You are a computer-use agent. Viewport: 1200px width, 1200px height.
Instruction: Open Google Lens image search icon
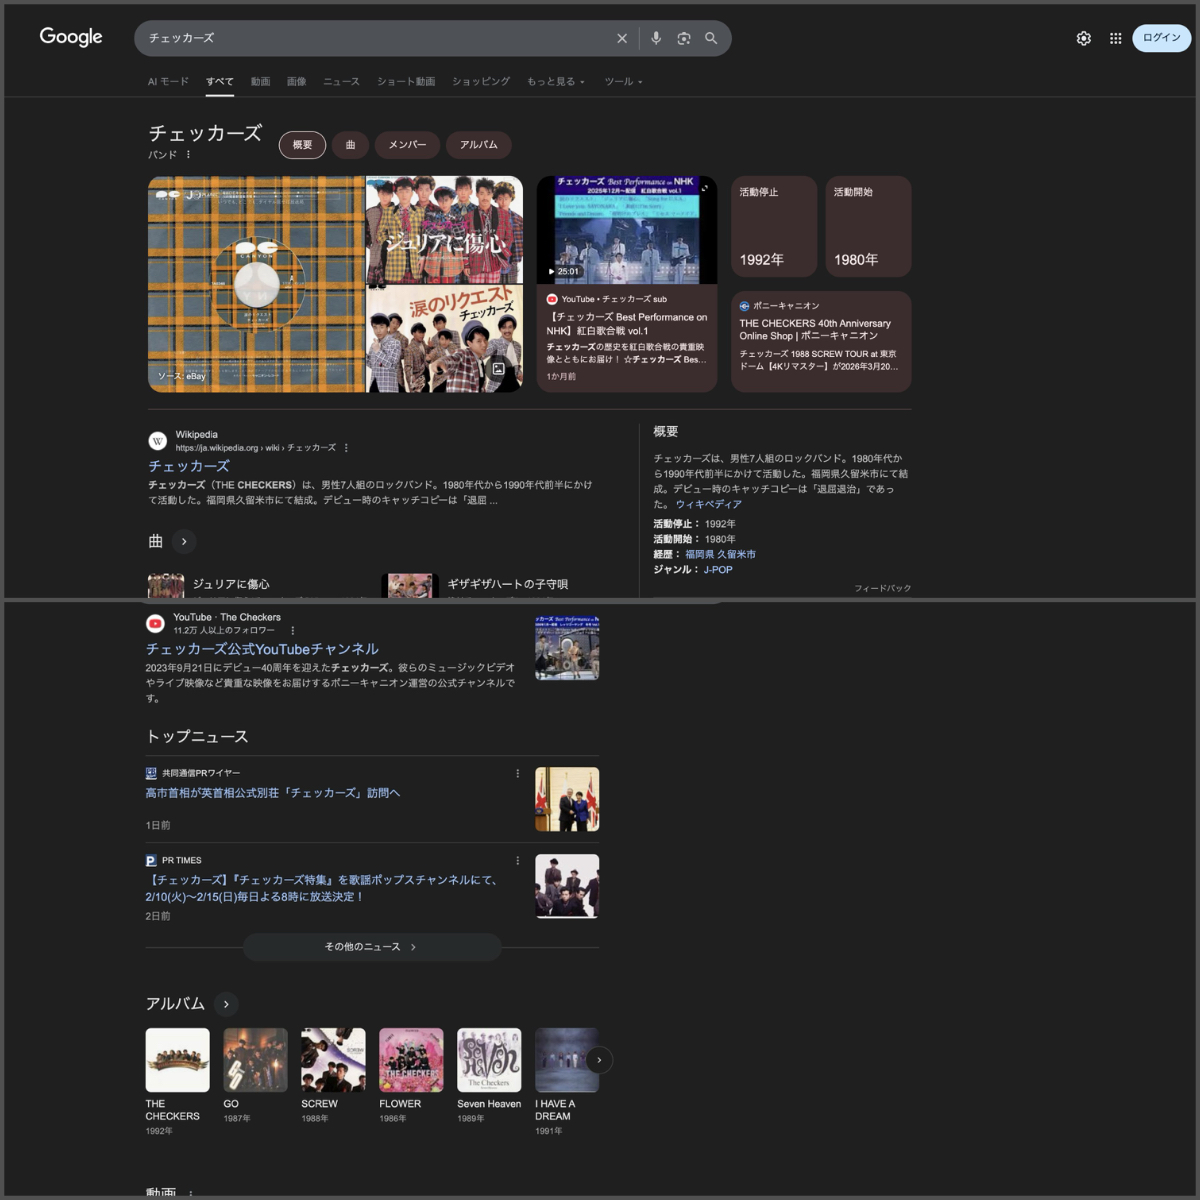684,38
